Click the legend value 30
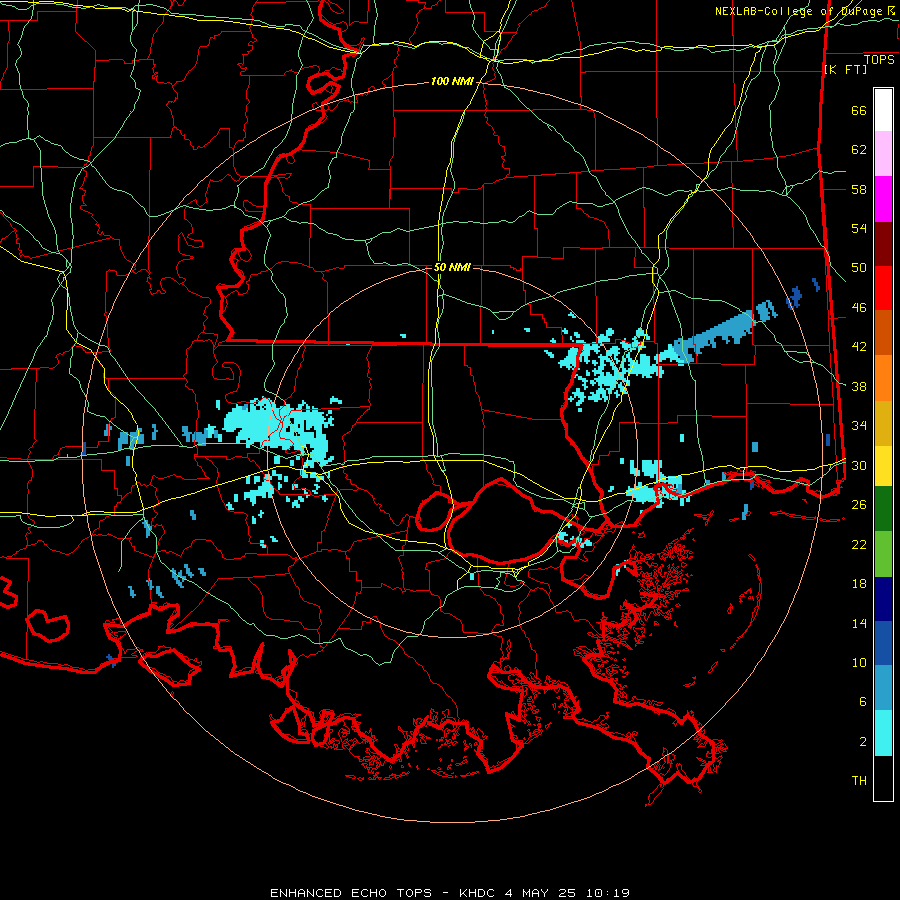Image resolution: width=900 pixels, height=900 pixels. pyautogui.click(x=859, y=465)
